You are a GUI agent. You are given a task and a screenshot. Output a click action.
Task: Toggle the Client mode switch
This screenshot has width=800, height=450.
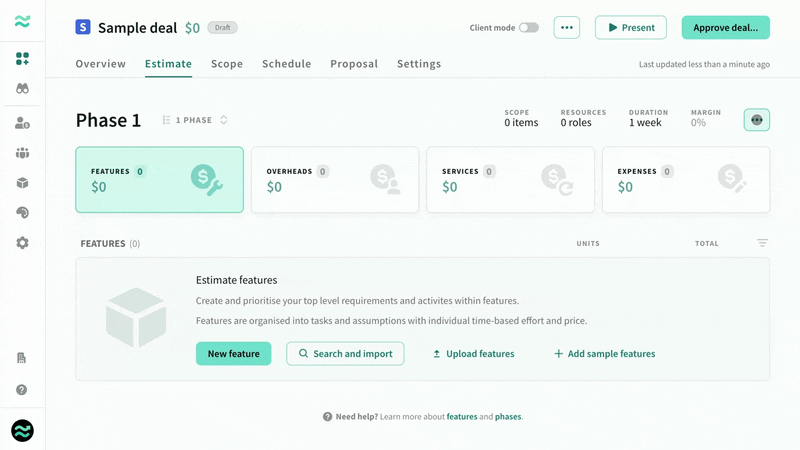pos(528,28)
